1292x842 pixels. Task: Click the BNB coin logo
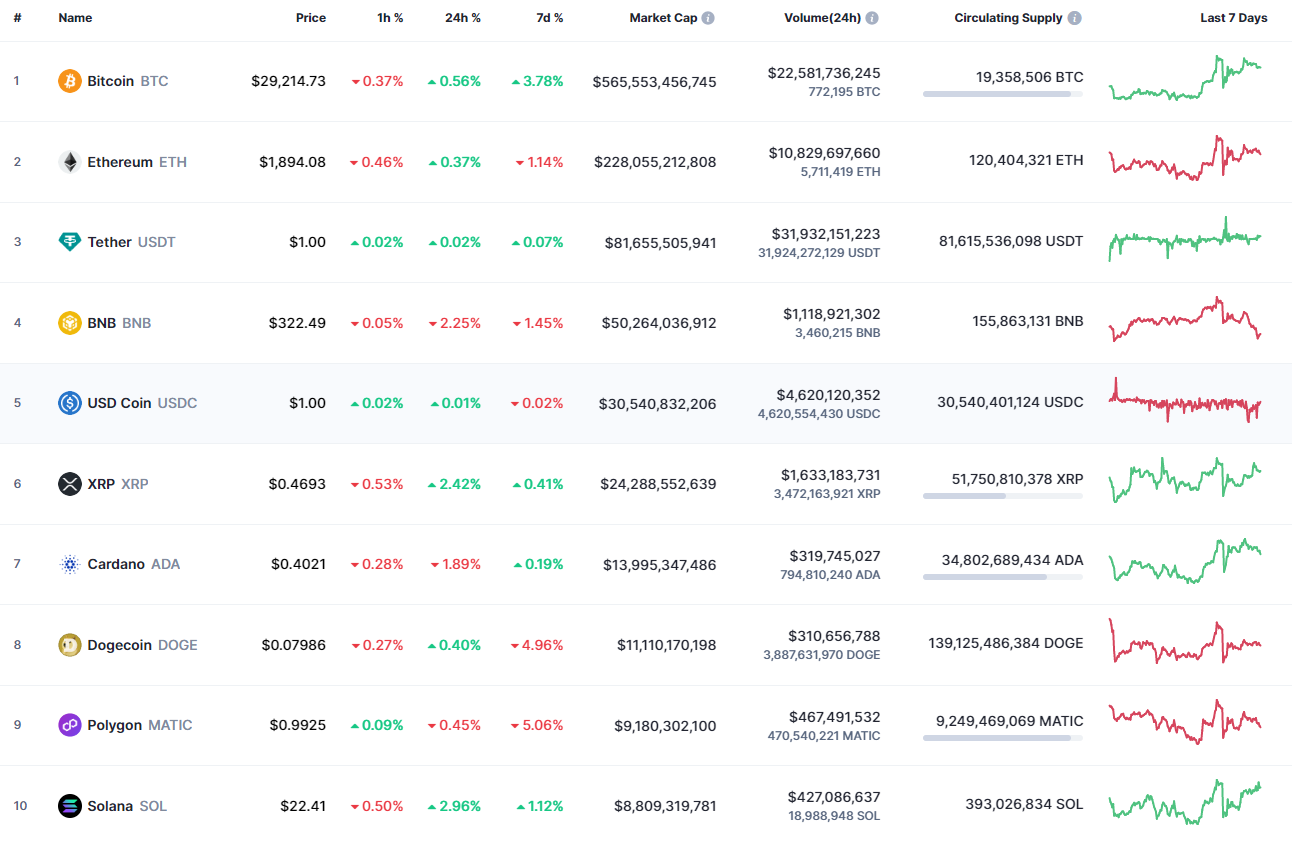pyautogui.click(x=68, y=322)
